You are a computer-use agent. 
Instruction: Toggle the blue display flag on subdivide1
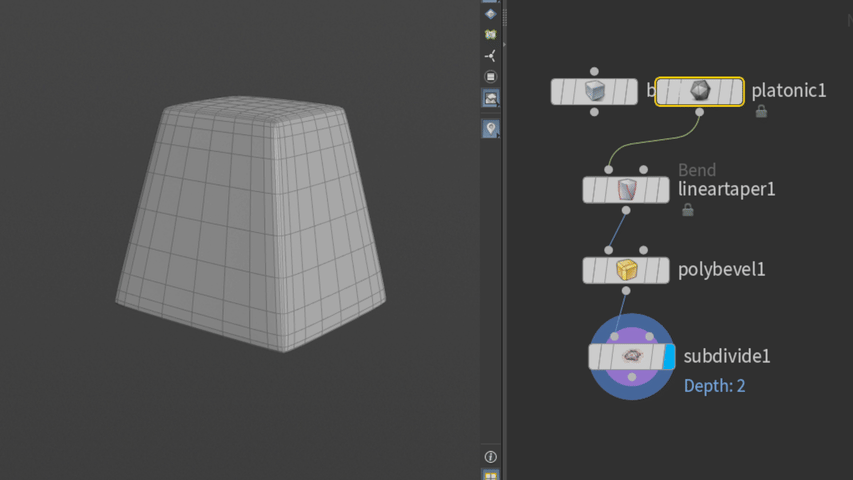[x=669, y=356]
